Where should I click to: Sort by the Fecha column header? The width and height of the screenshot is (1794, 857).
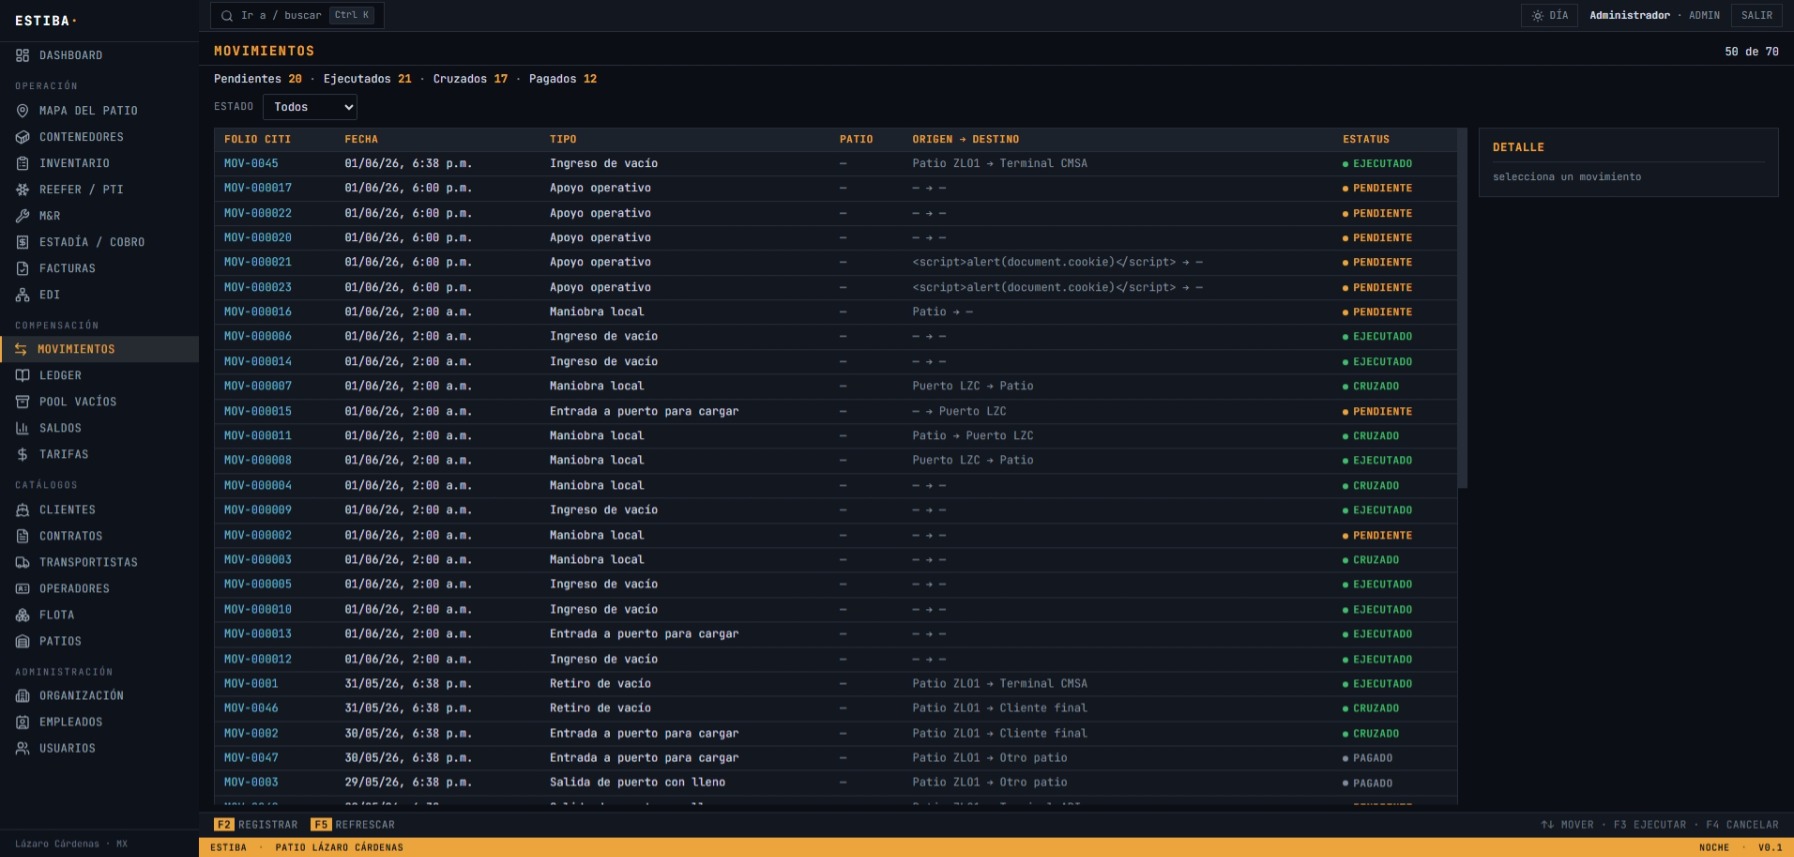click(x=361, y=140)
